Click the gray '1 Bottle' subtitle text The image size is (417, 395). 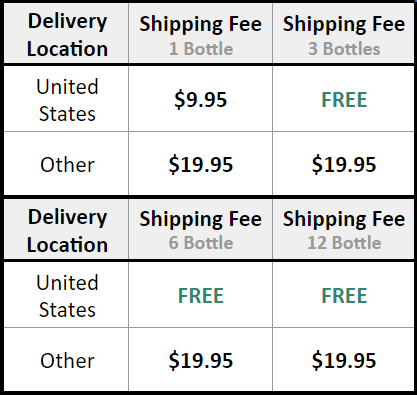201,49
